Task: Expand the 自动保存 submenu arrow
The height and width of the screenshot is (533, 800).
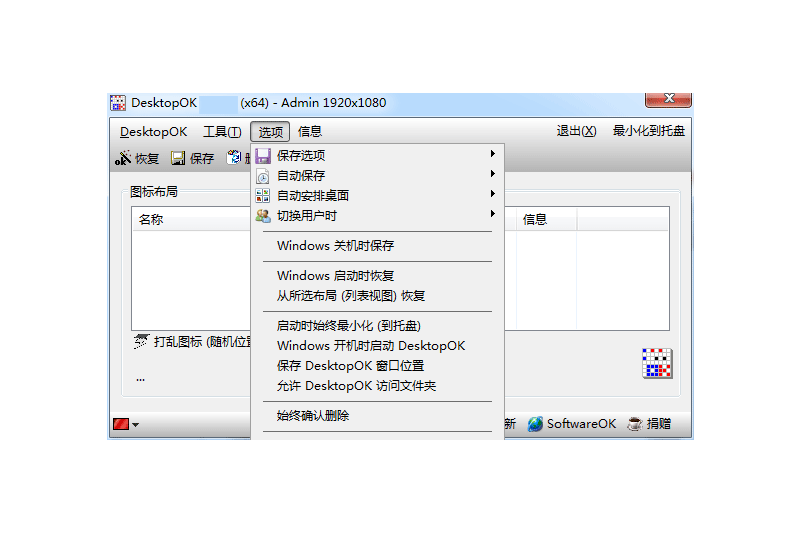Action: click(493, 175)
